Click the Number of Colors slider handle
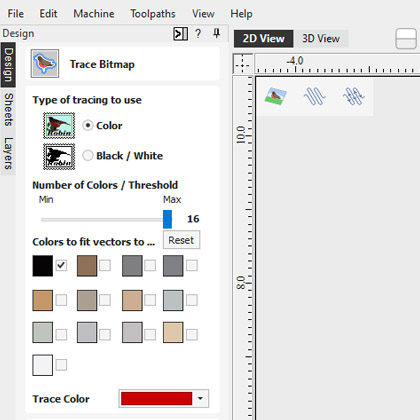Screen dimensions: 420x420 click(167, 219)
